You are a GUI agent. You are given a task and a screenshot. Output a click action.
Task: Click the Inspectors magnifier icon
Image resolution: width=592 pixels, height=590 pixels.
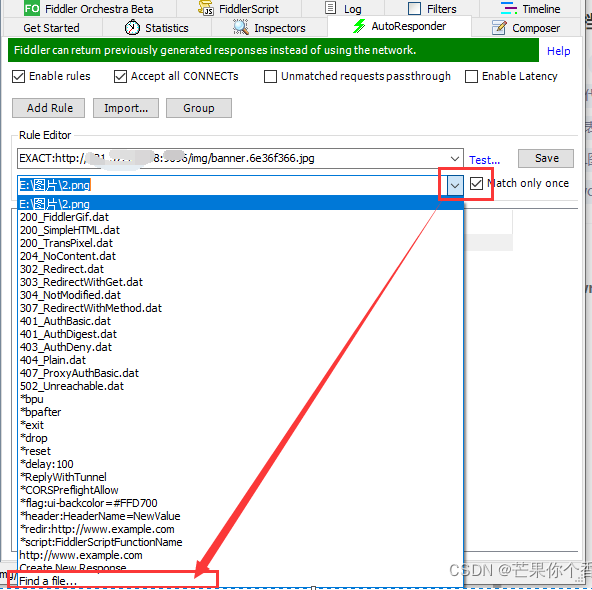click(x=240, y=27)
